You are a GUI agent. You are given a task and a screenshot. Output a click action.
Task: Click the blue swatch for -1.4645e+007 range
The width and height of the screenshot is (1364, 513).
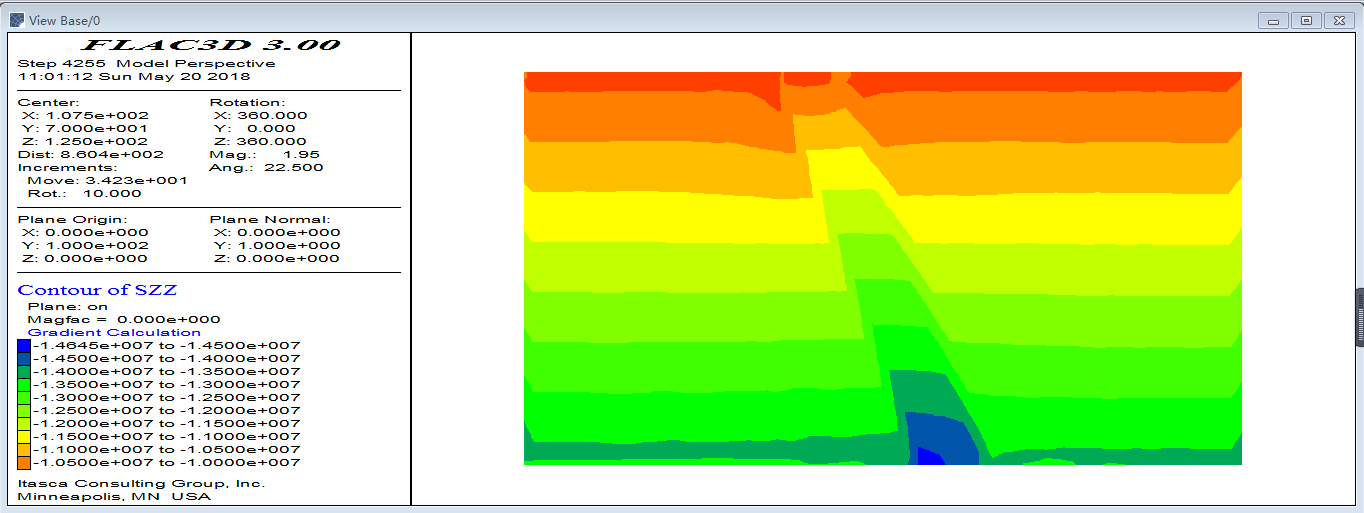24,345
